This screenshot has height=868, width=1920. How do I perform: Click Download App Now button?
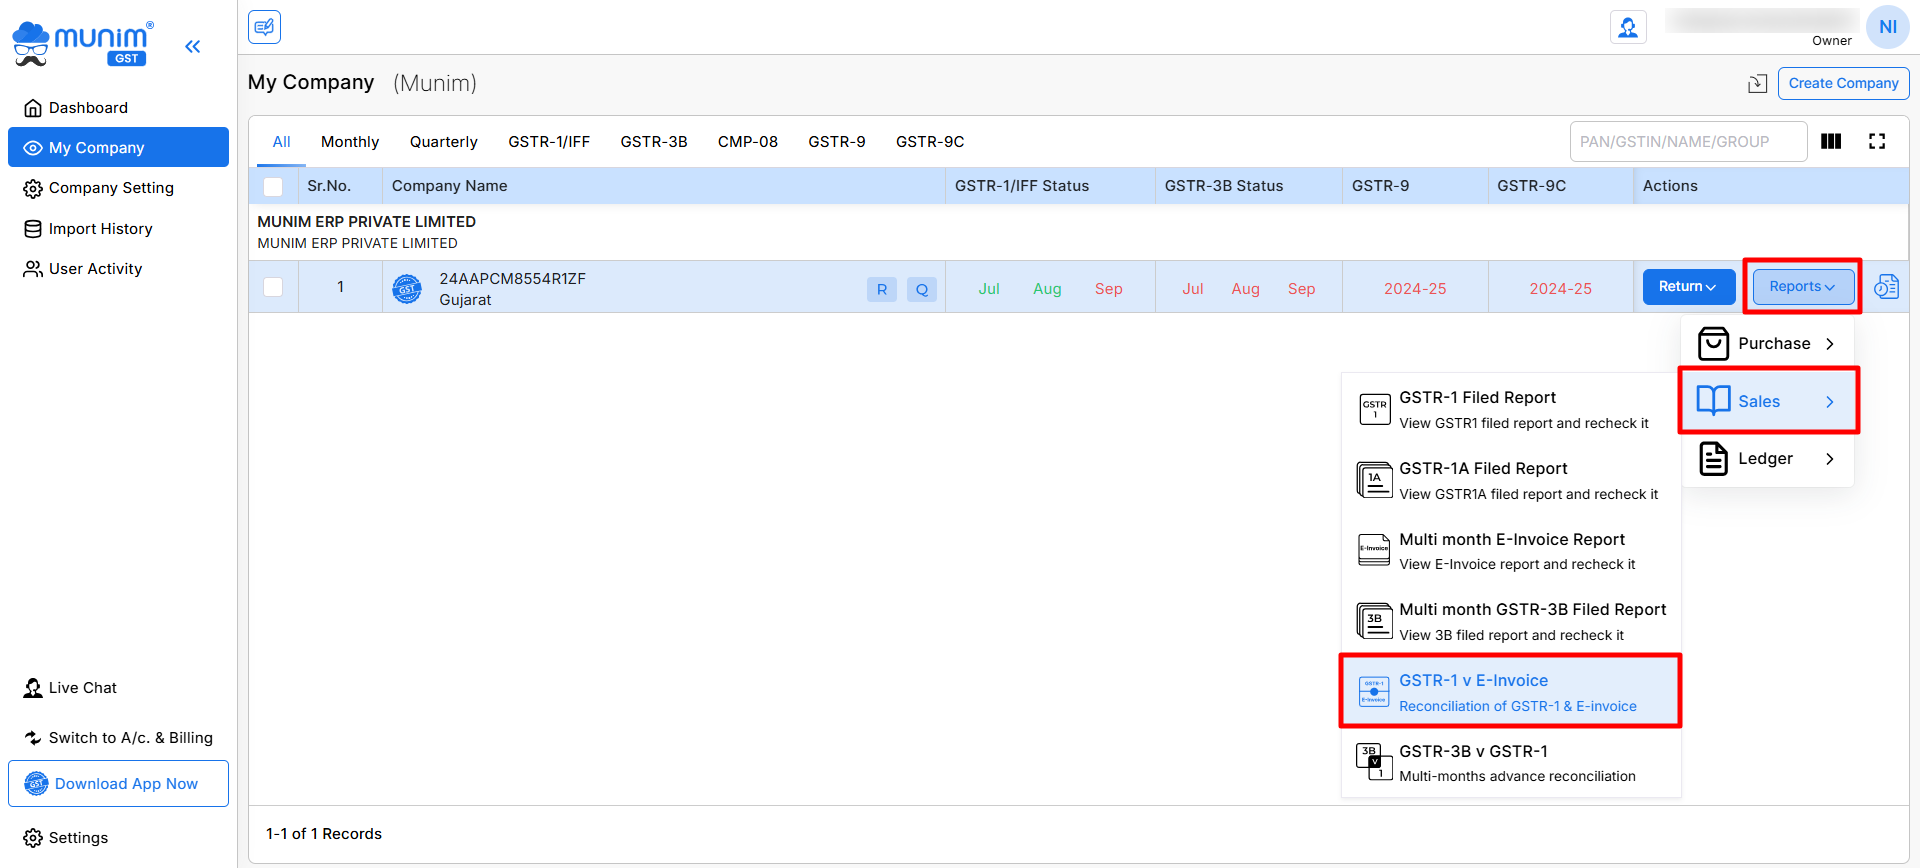(x=118, y=784)
